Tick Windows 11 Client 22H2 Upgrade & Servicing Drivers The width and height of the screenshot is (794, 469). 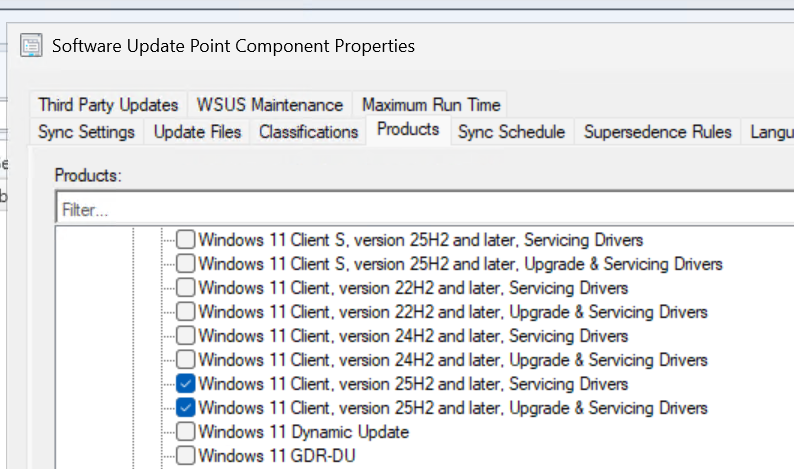(186, 312)
